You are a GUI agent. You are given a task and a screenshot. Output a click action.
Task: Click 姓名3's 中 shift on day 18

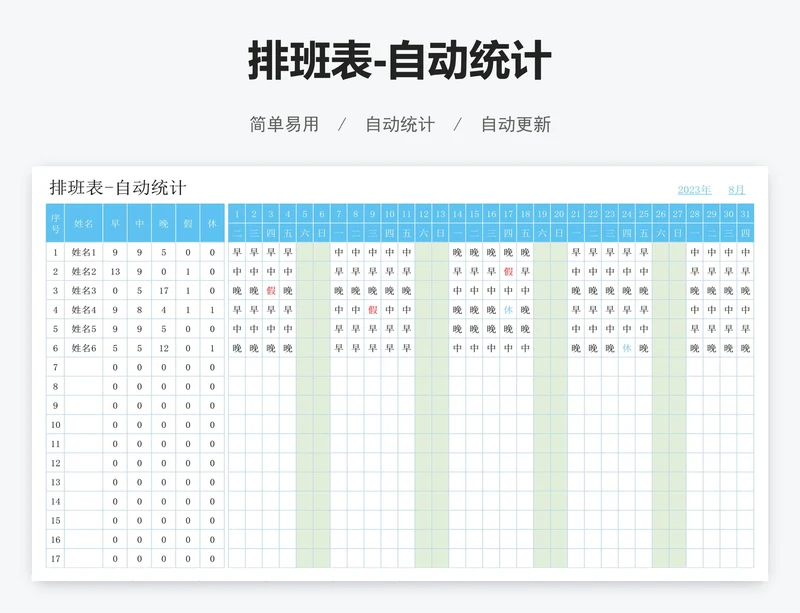pyautogui.click(x=525, y=290)
